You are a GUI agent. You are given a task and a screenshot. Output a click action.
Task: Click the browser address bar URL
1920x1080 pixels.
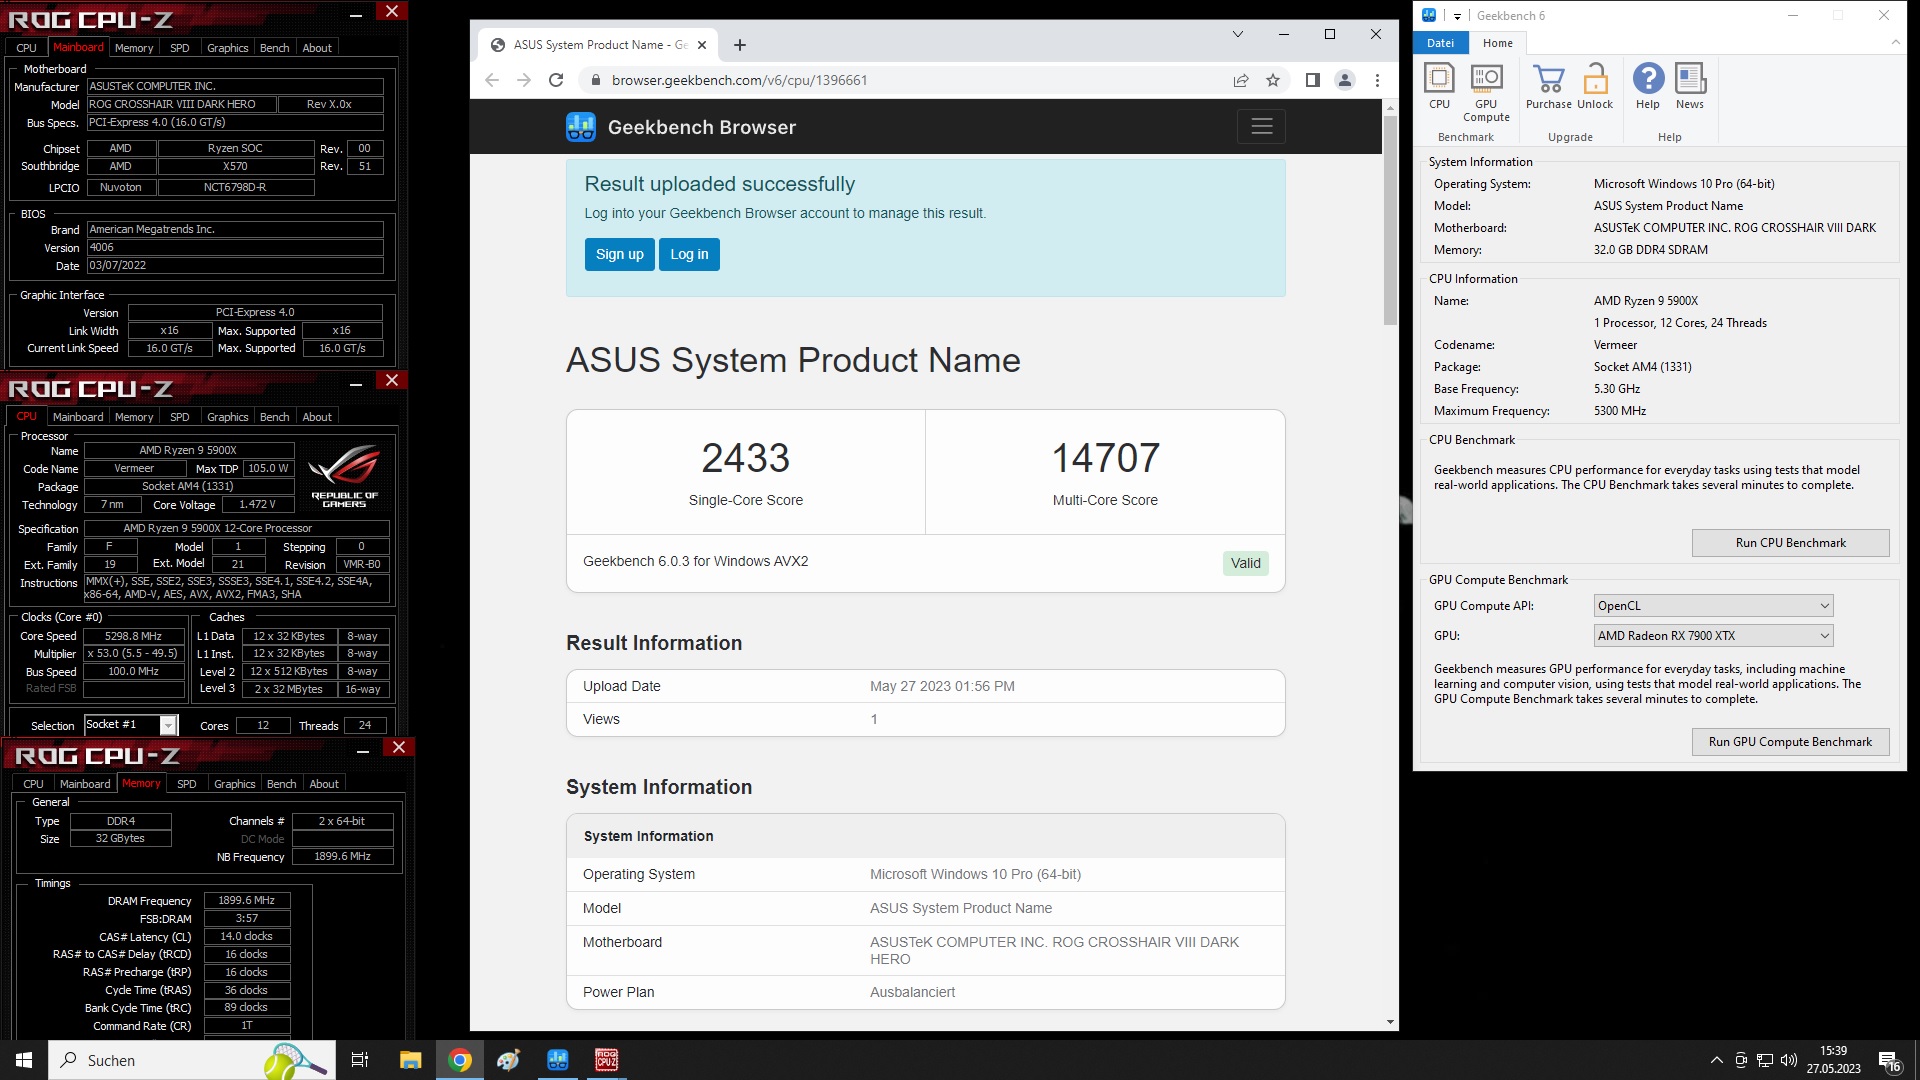(739, 80)
